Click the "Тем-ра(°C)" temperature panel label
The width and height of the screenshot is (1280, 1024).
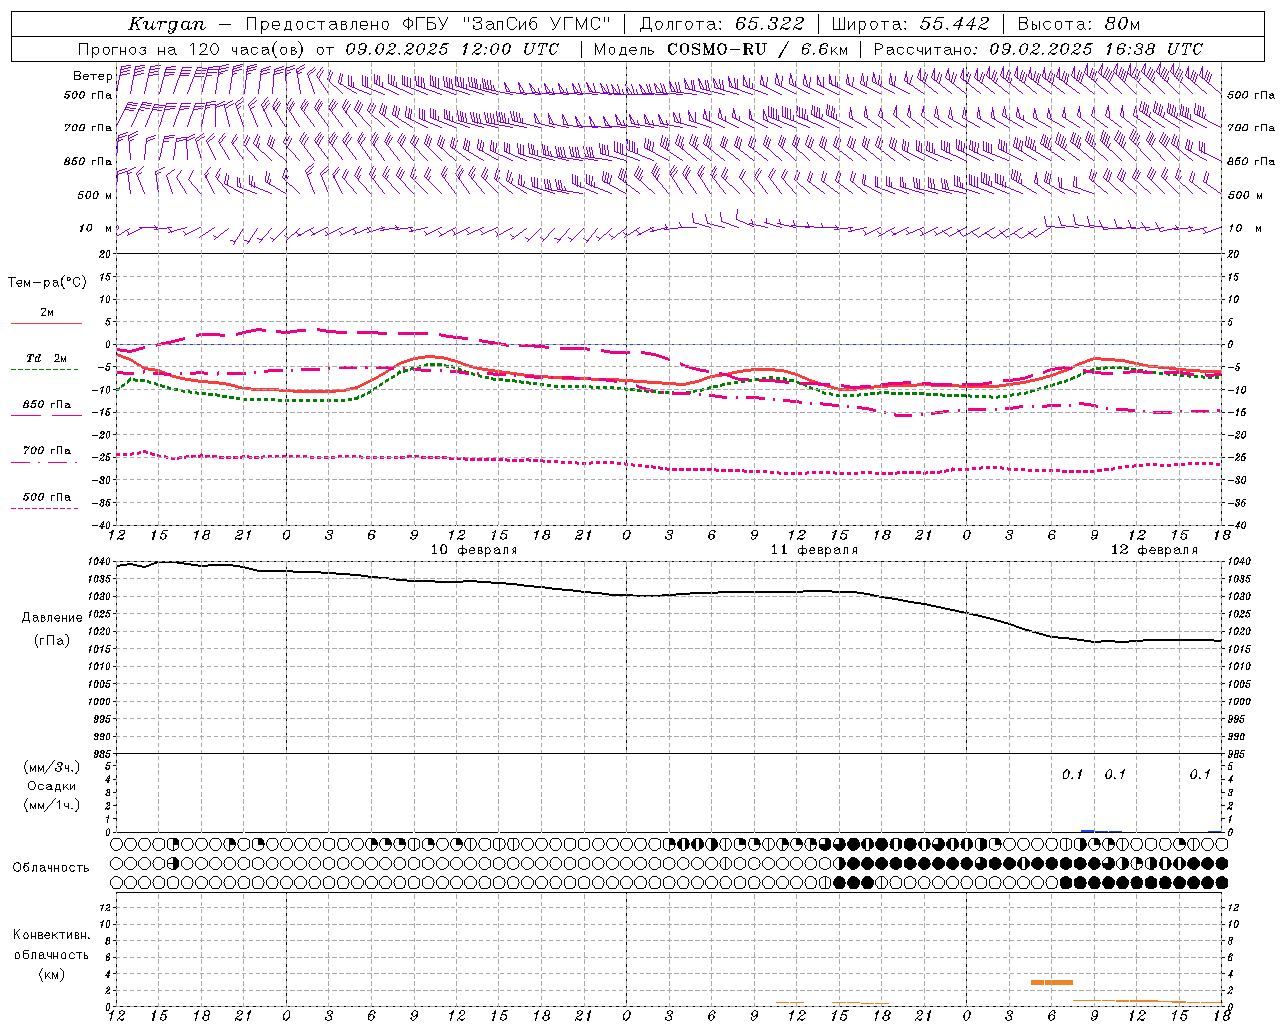[x=47, y=283]
